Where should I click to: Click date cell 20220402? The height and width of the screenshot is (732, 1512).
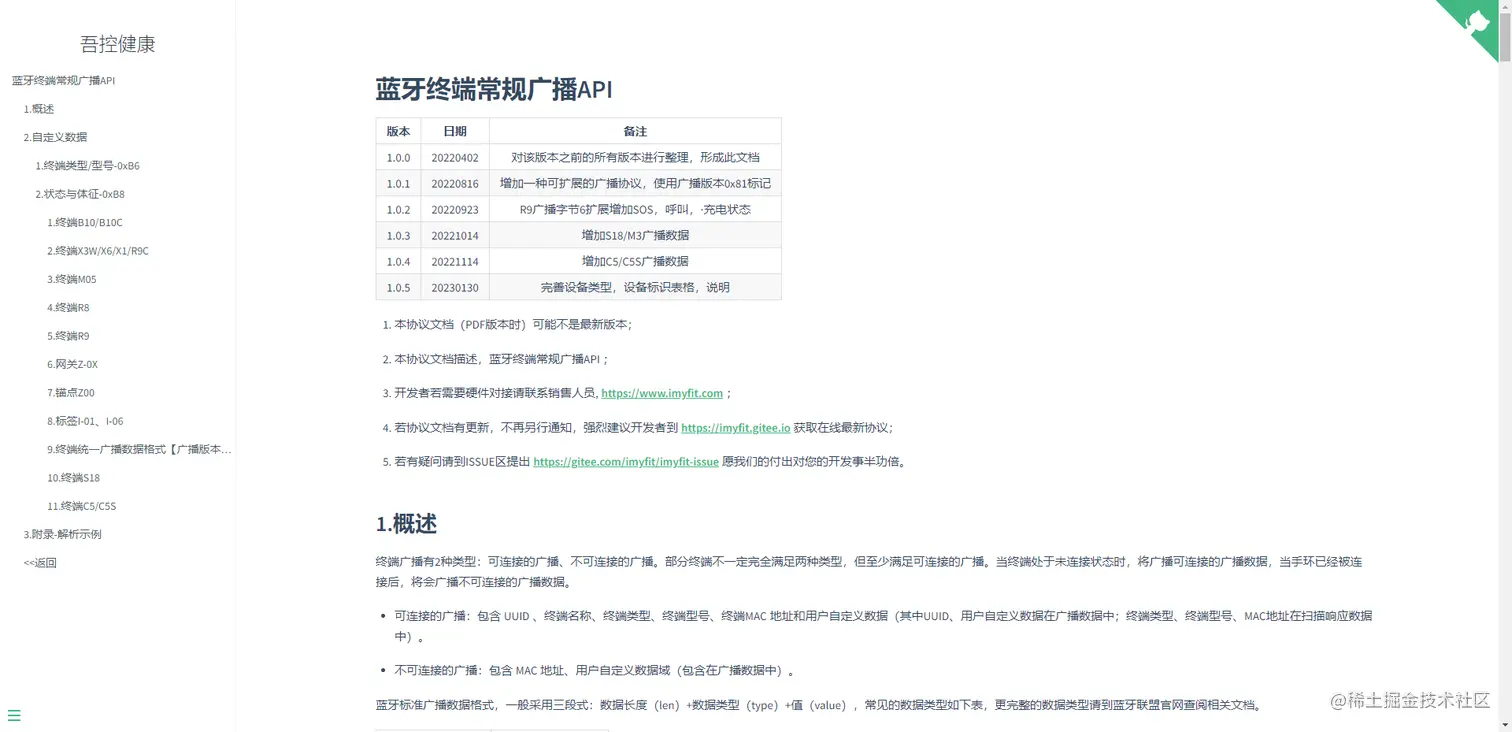(x=455, y=157)
